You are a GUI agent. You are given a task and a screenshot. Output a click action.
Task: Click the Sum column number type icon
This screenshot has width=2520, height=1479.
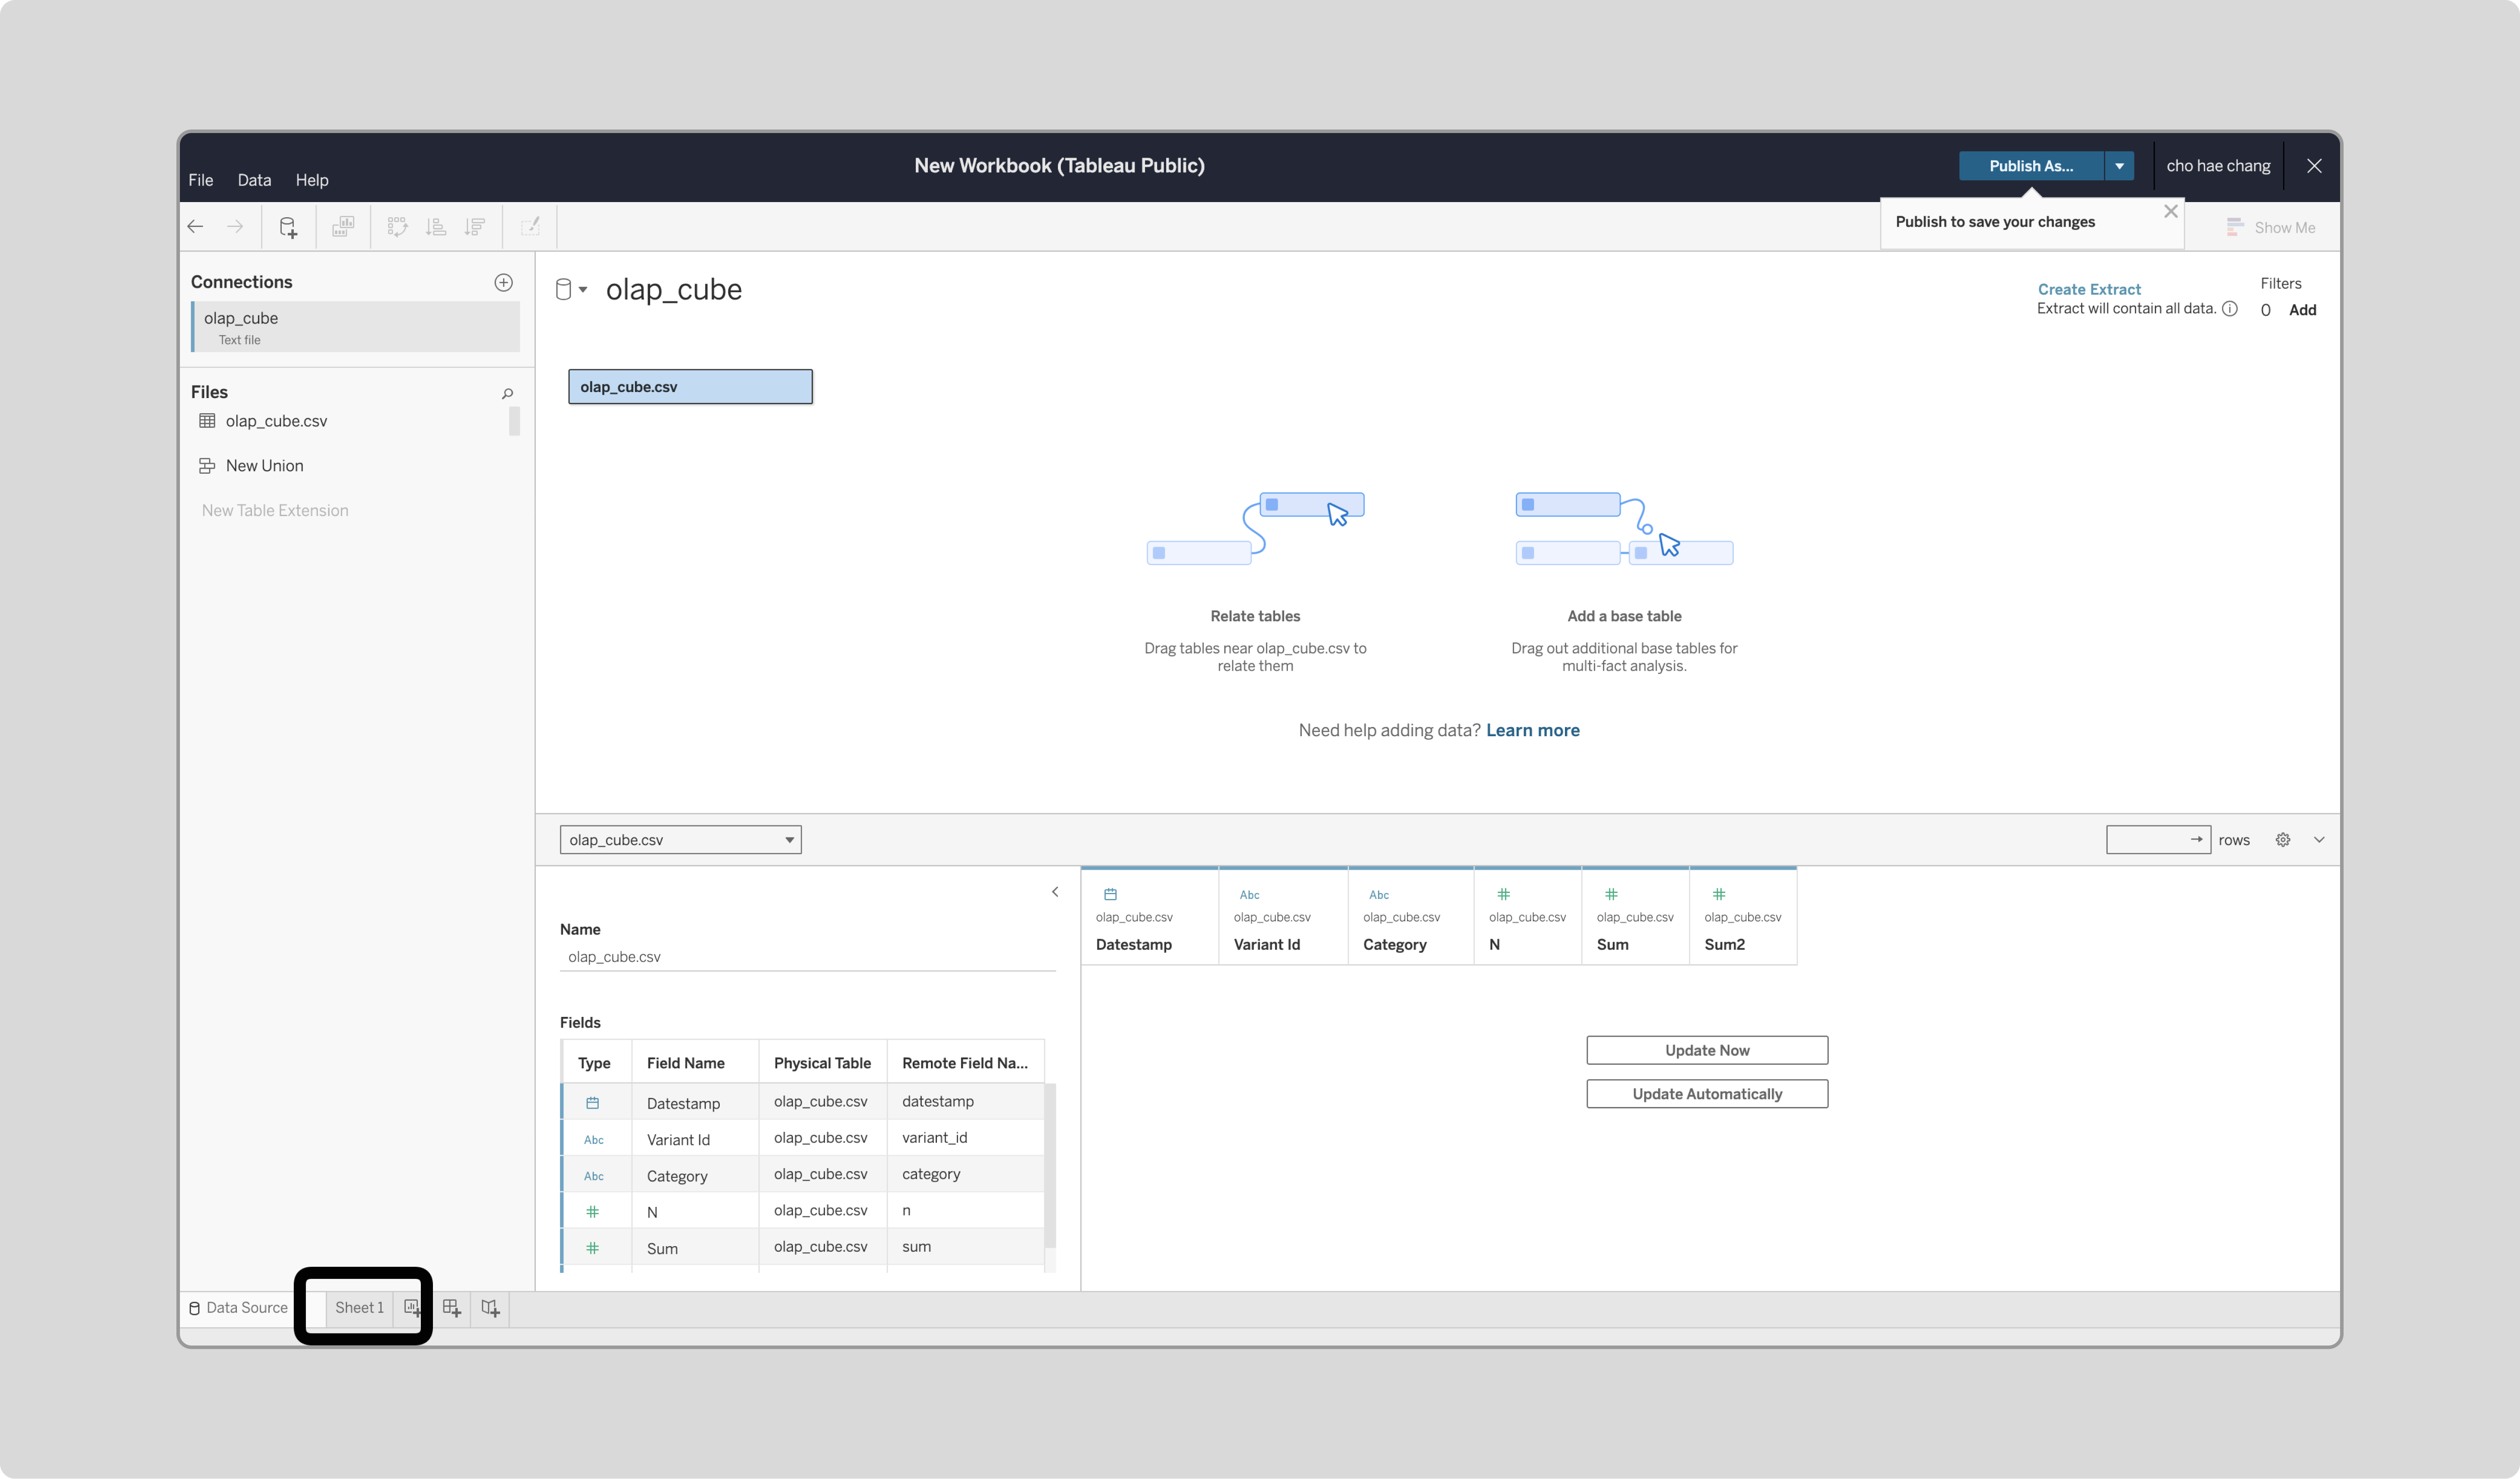pyautogui.click(x=1611, y=894)
